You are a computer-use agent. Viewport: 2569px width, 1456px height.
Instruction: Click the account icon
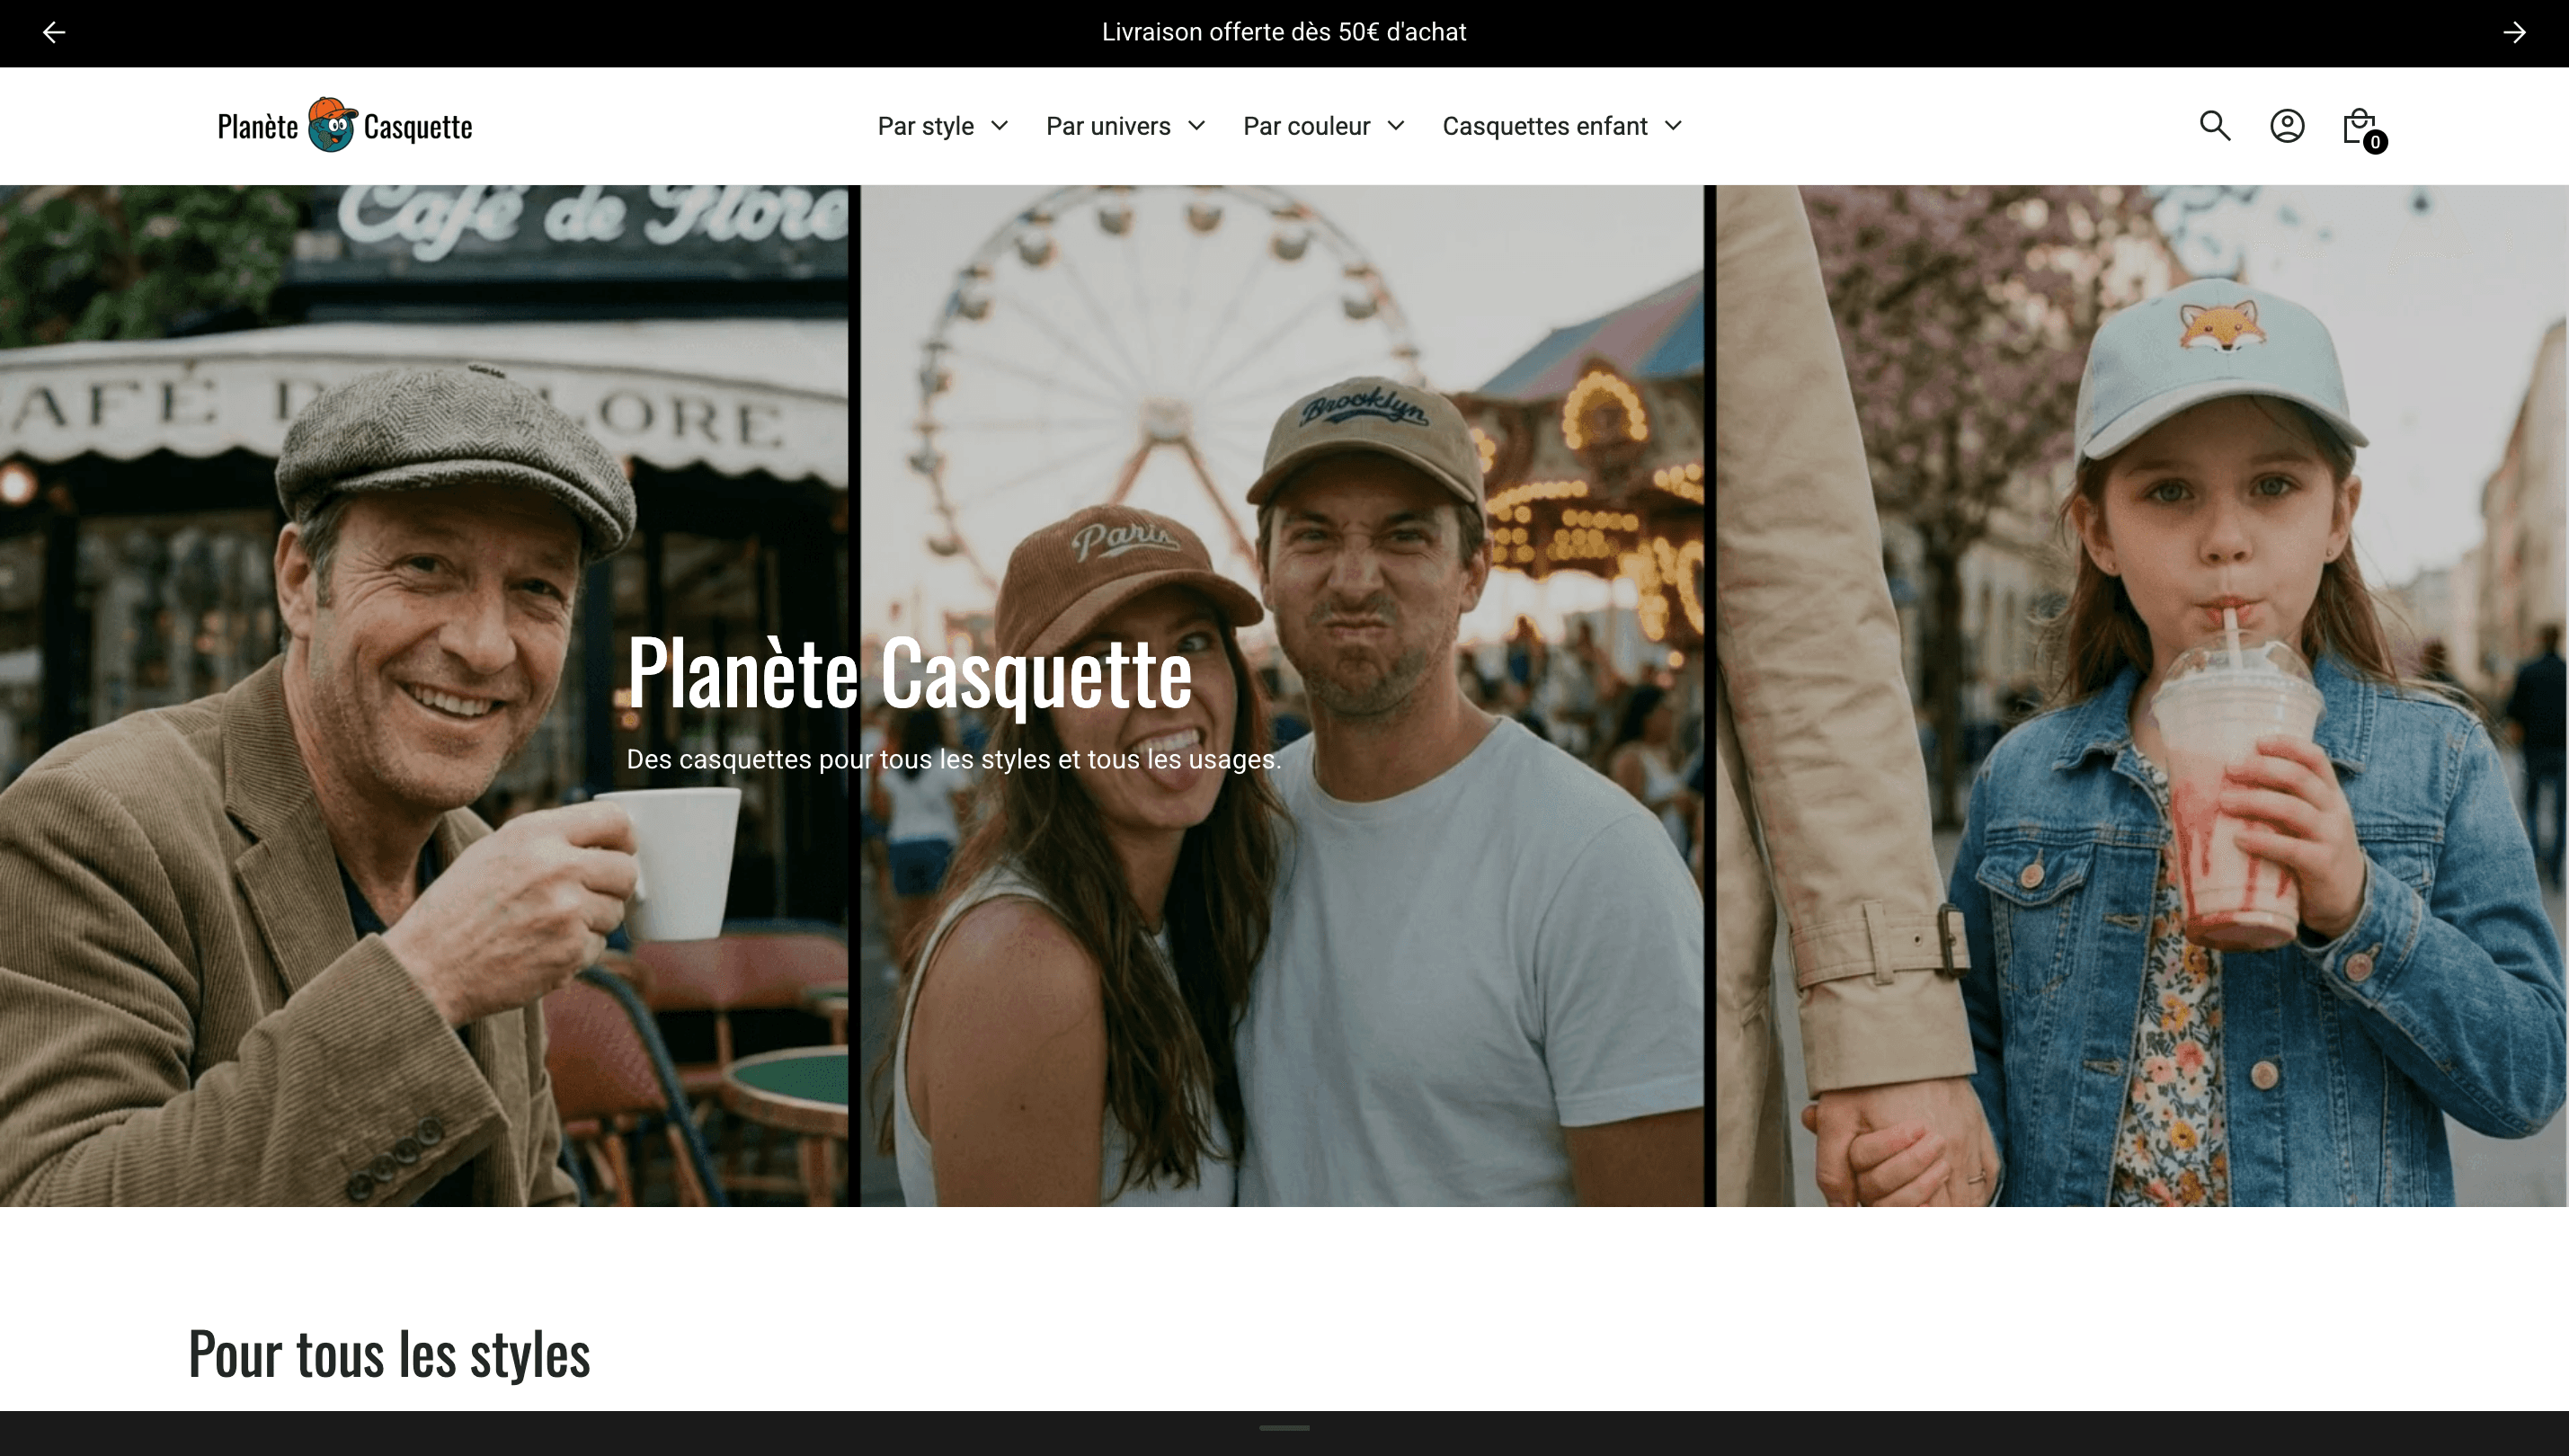(x=2287, y=126)
